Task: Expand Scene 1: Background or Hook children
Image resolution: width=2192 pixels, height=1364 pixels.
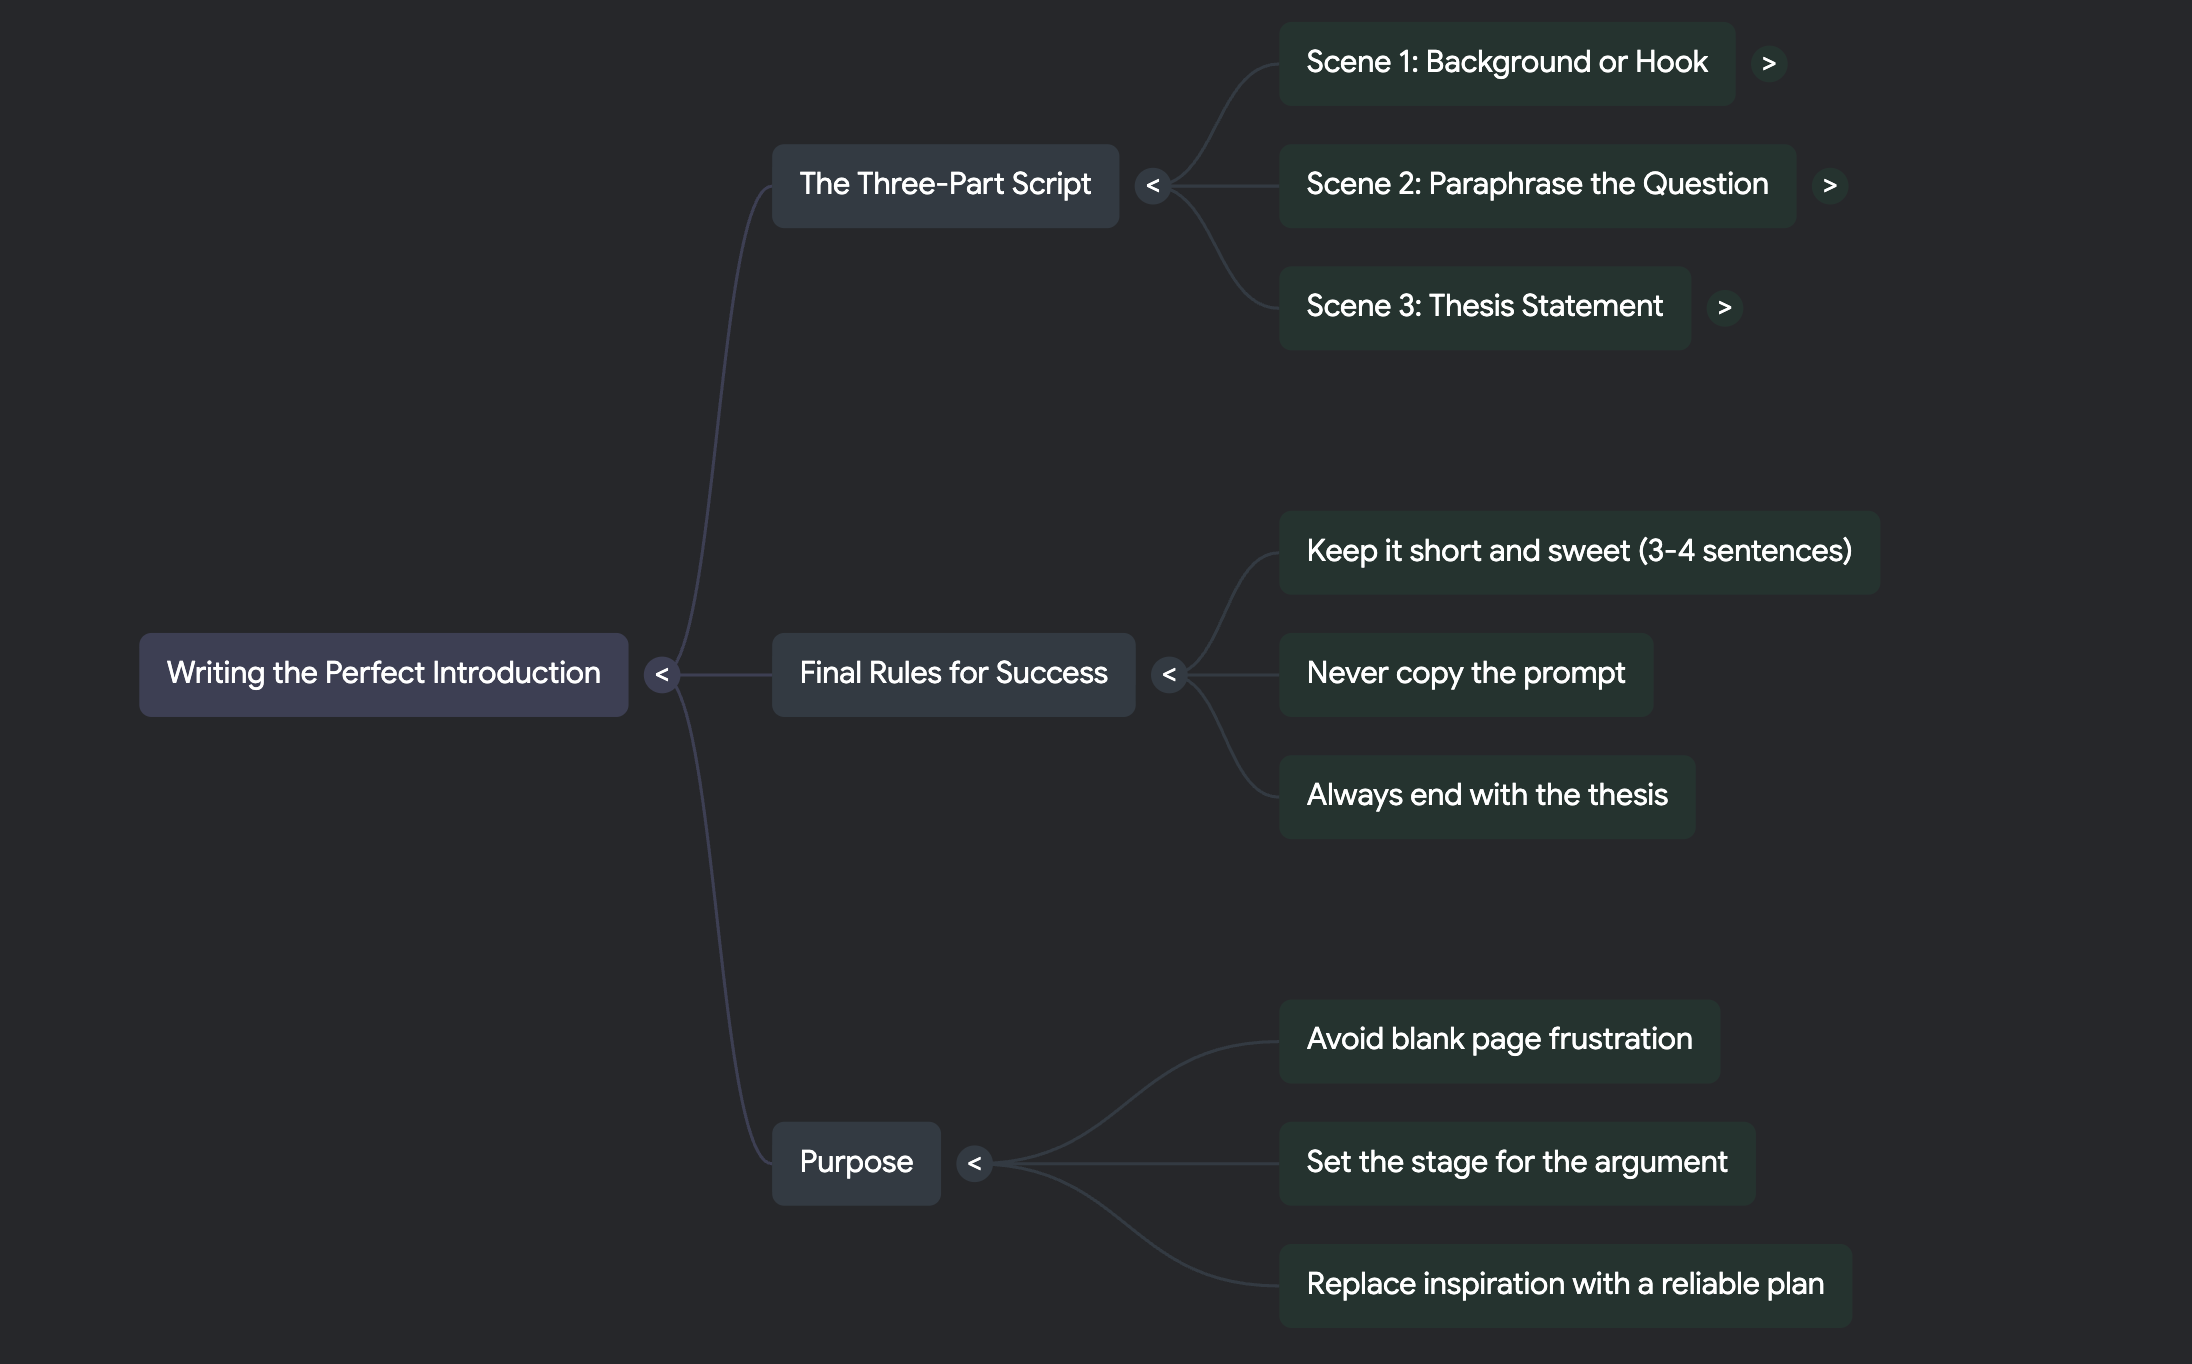Action: 1770,63
